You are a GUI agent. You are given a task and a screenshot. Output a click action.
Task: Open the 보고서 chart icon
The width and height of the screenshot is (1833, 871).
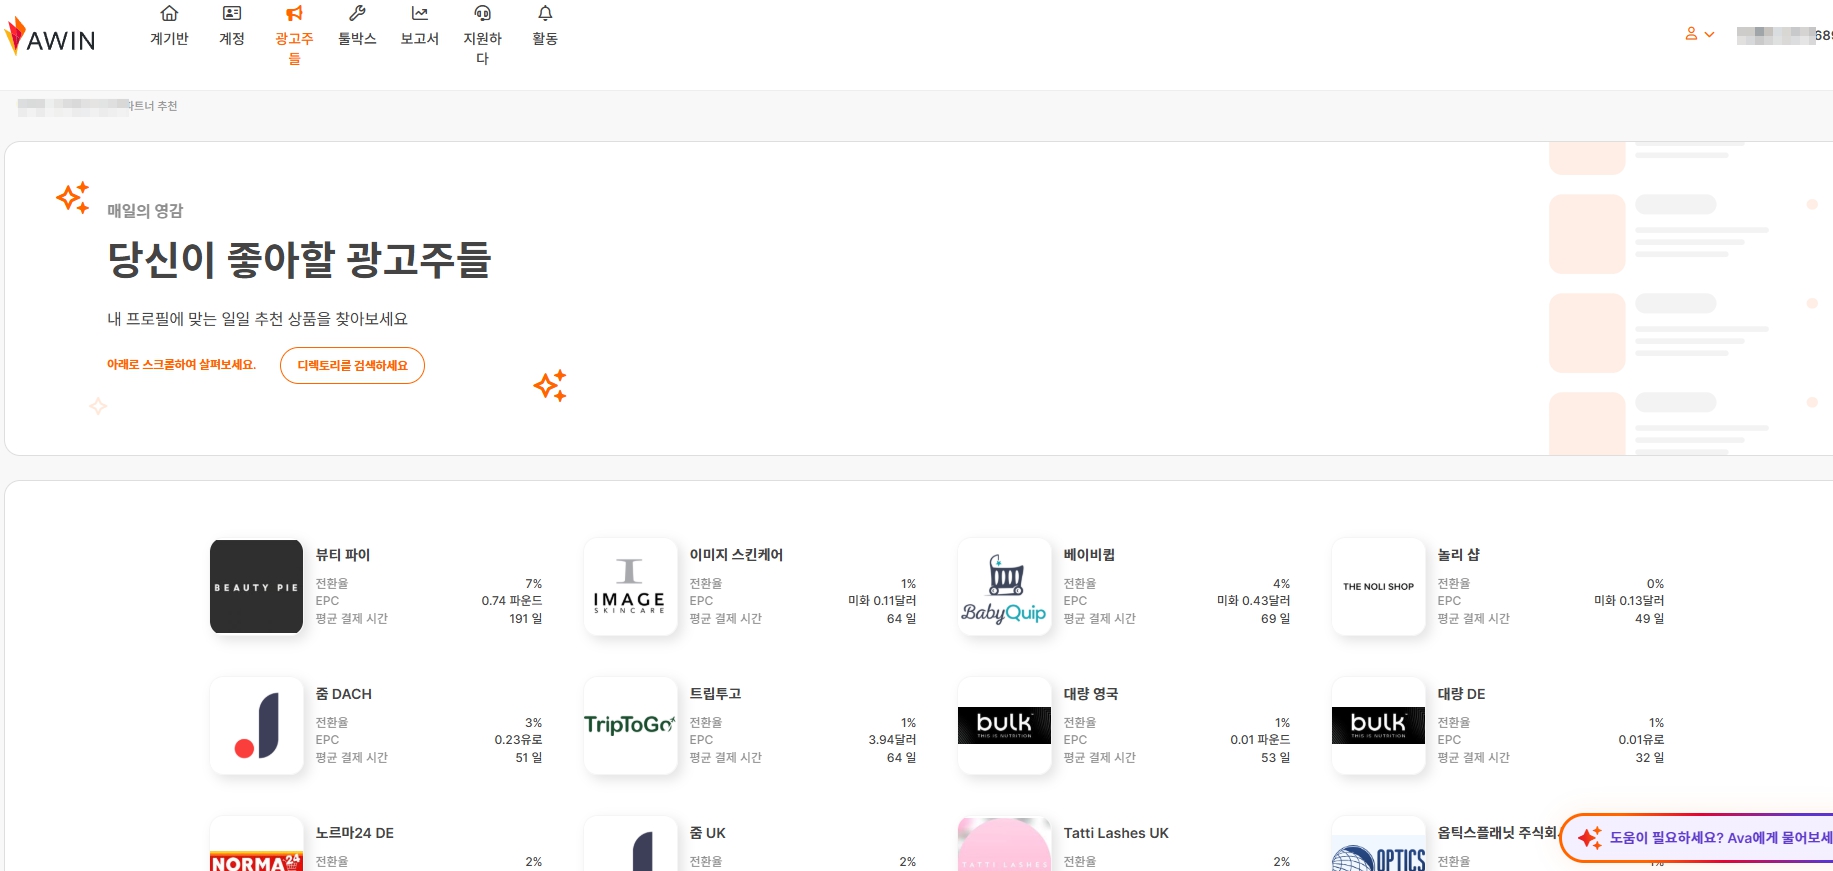420,13
